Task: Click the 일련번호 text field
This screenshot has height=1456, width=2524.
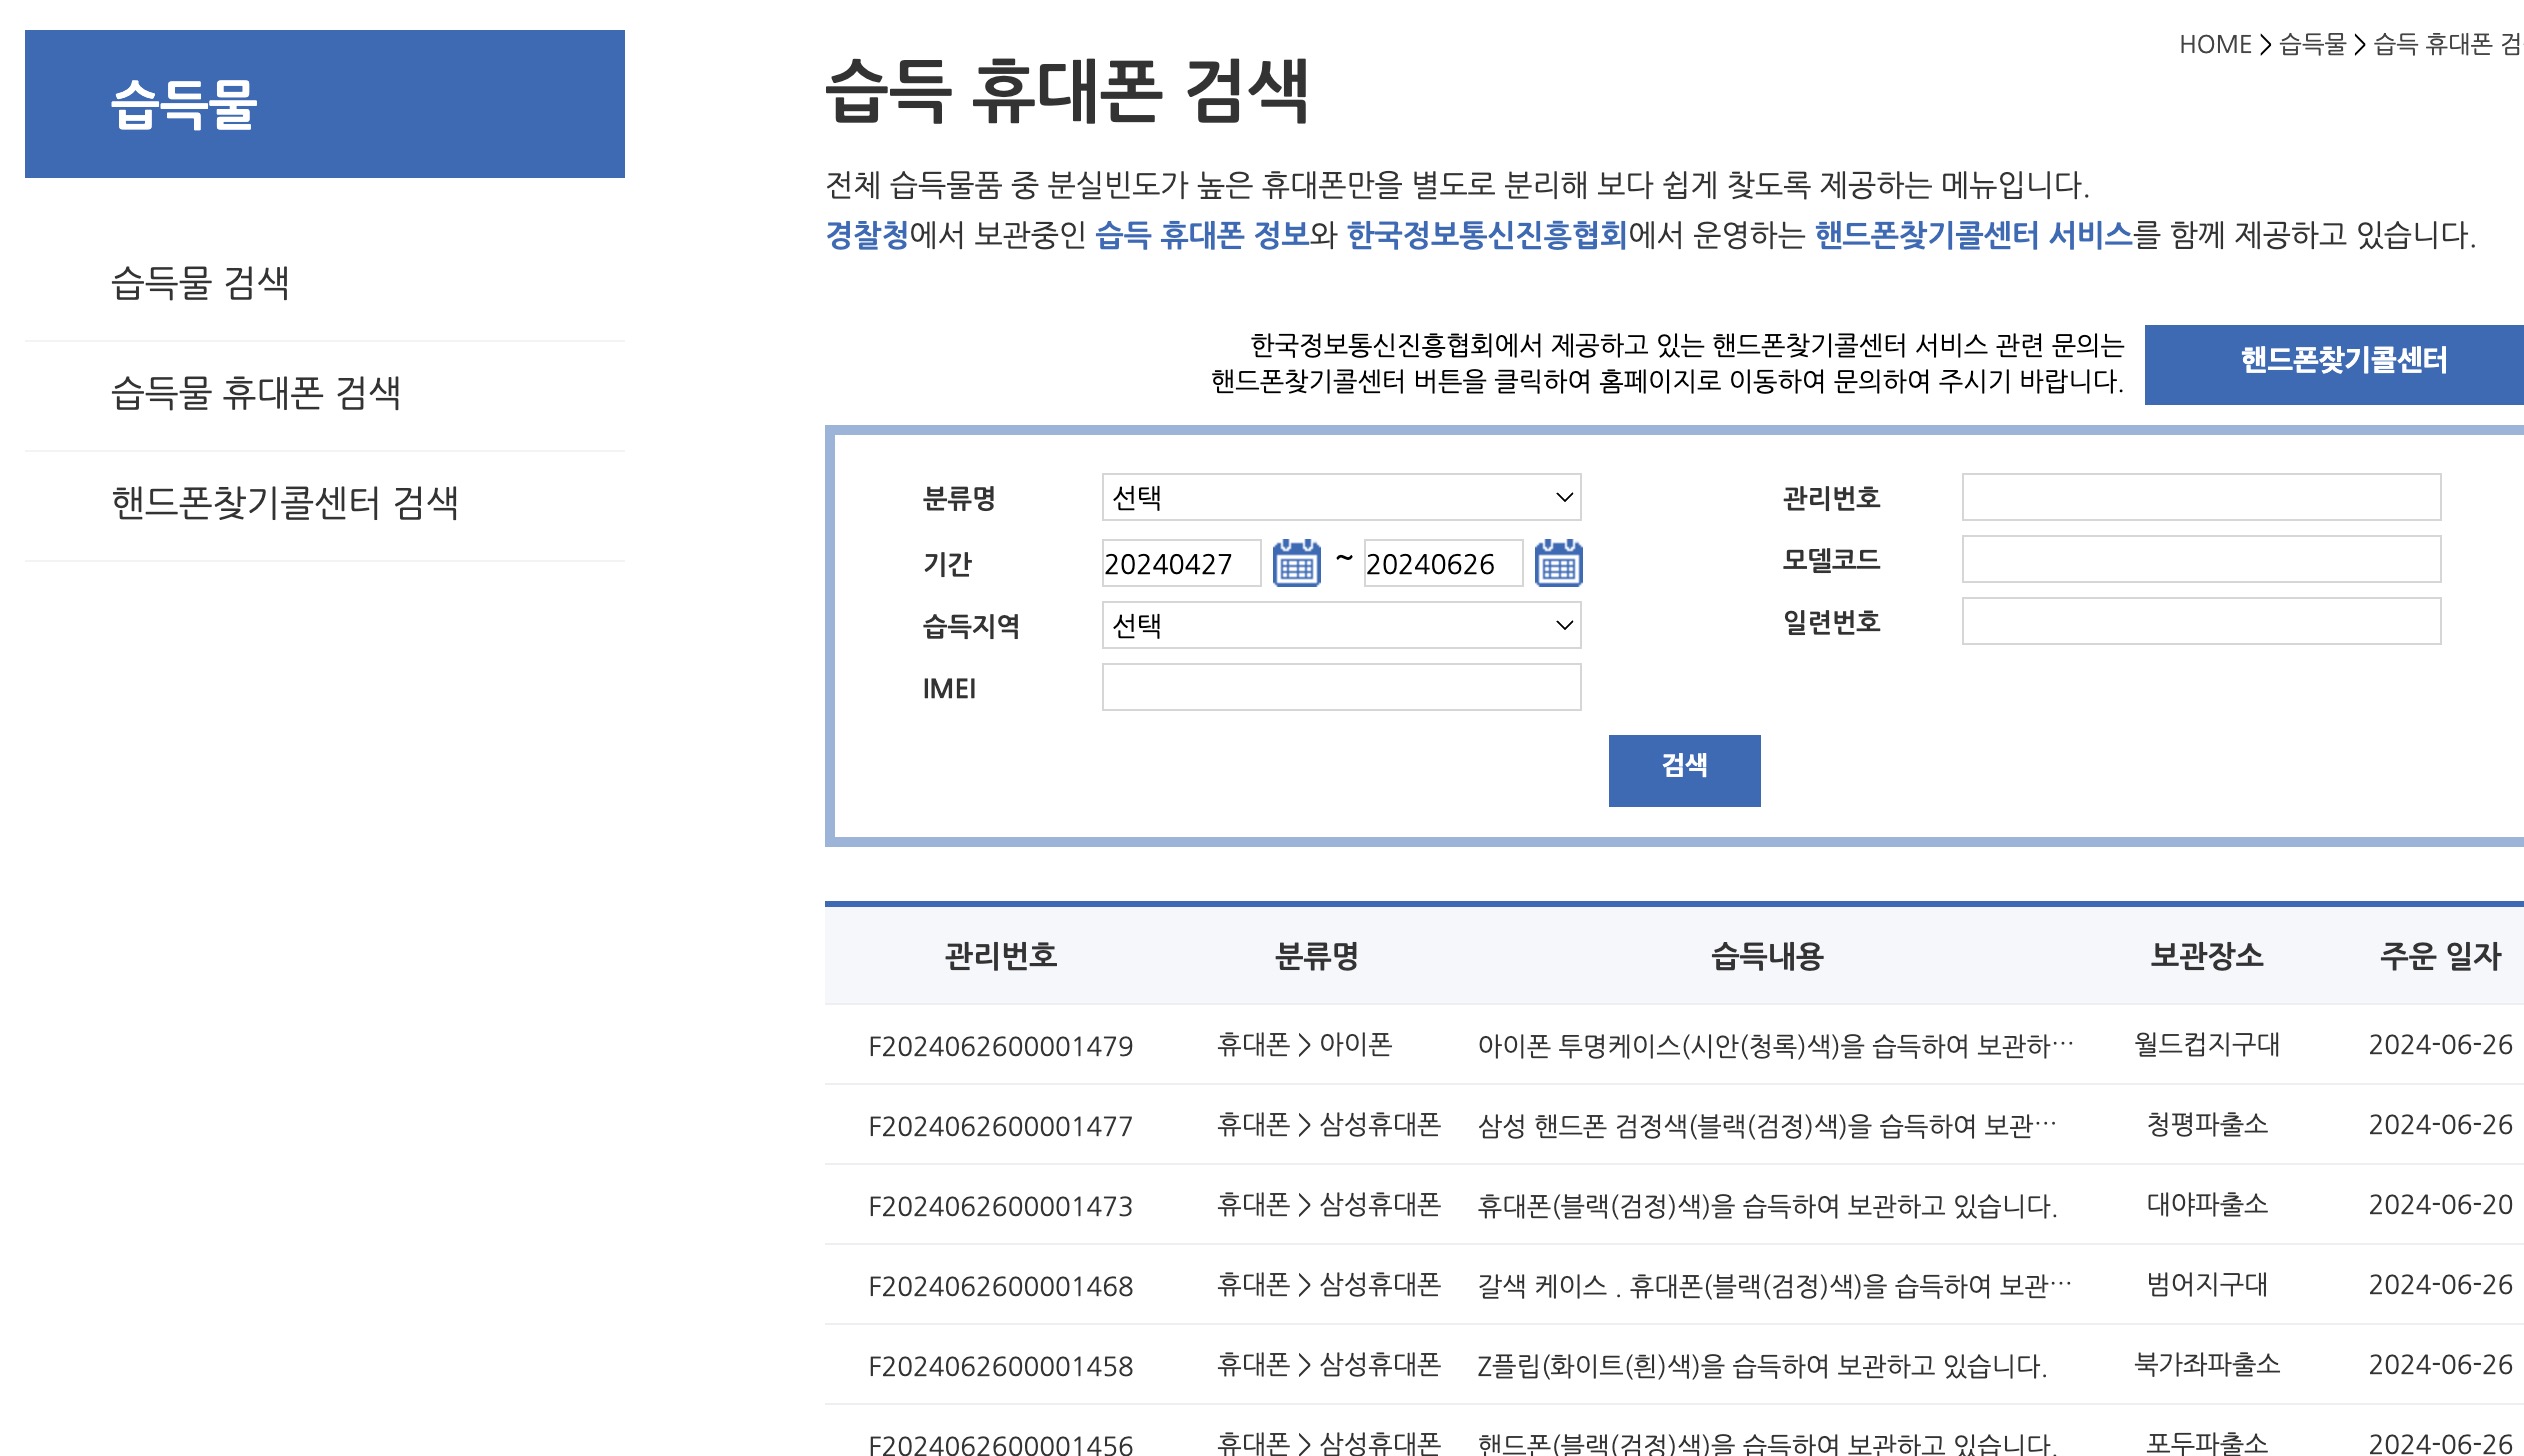Action: (2200, 622)
